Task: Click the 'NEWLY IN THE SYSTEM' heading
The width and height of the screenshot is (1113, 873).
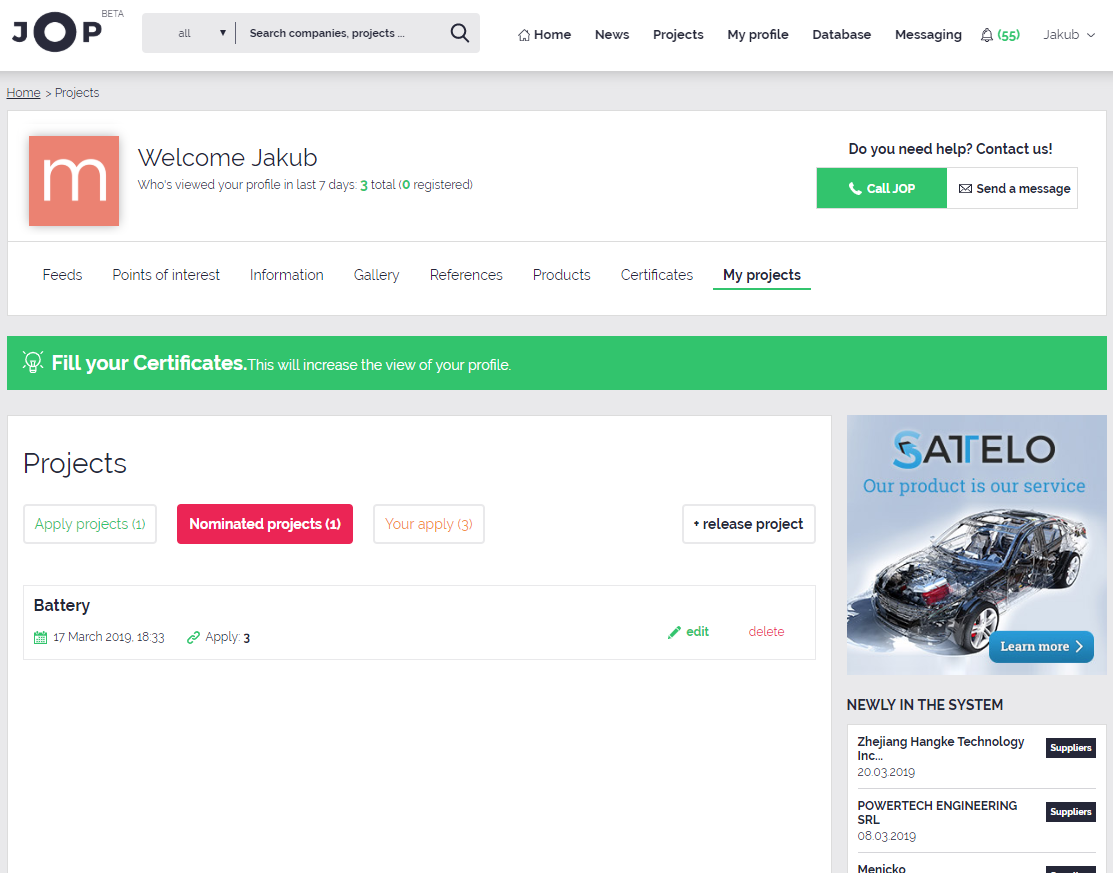Action: coord(925,705)
